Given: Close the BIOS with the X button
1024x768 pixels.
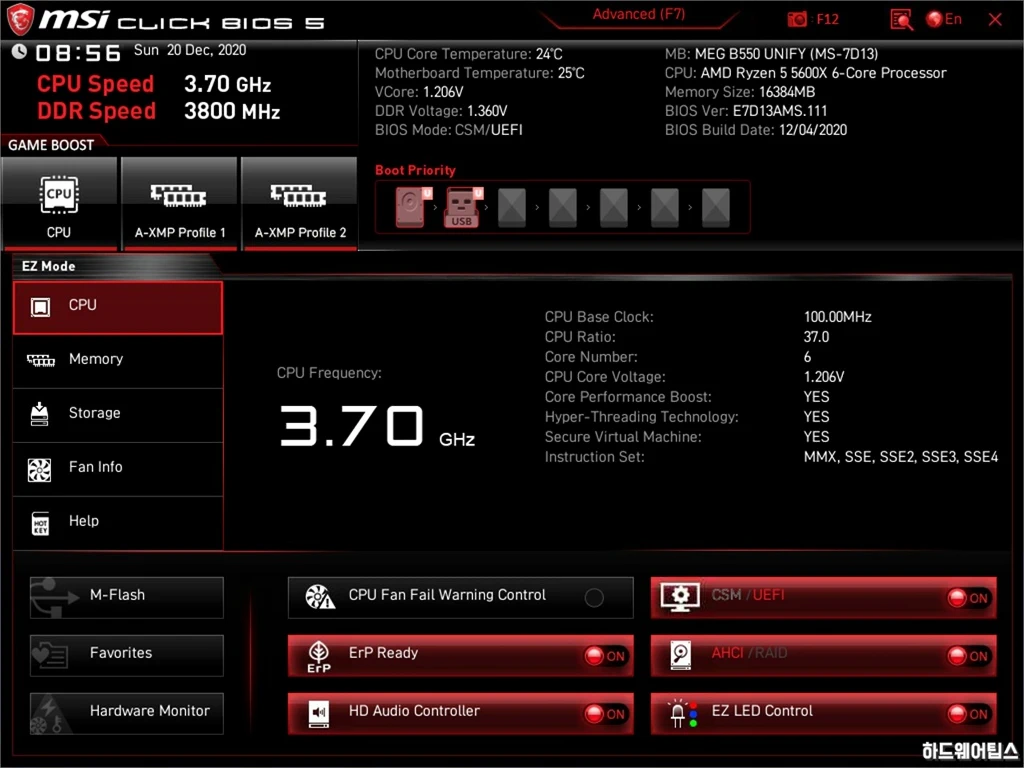Looking at the screenshot, I should [x=995, y=20].
